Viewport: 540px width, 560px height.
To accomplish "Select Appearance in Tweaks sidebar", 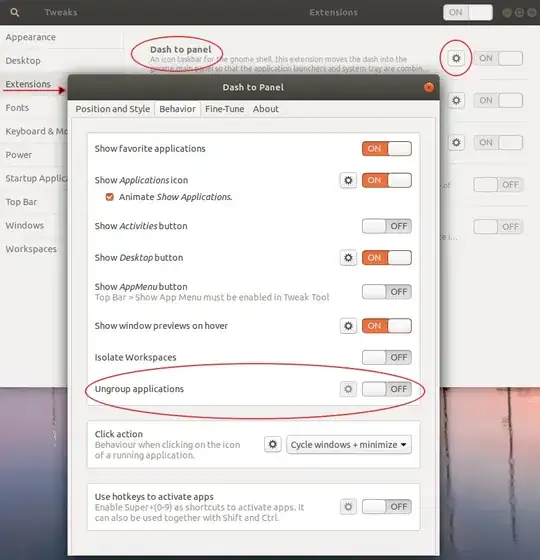I will point(31,37).
